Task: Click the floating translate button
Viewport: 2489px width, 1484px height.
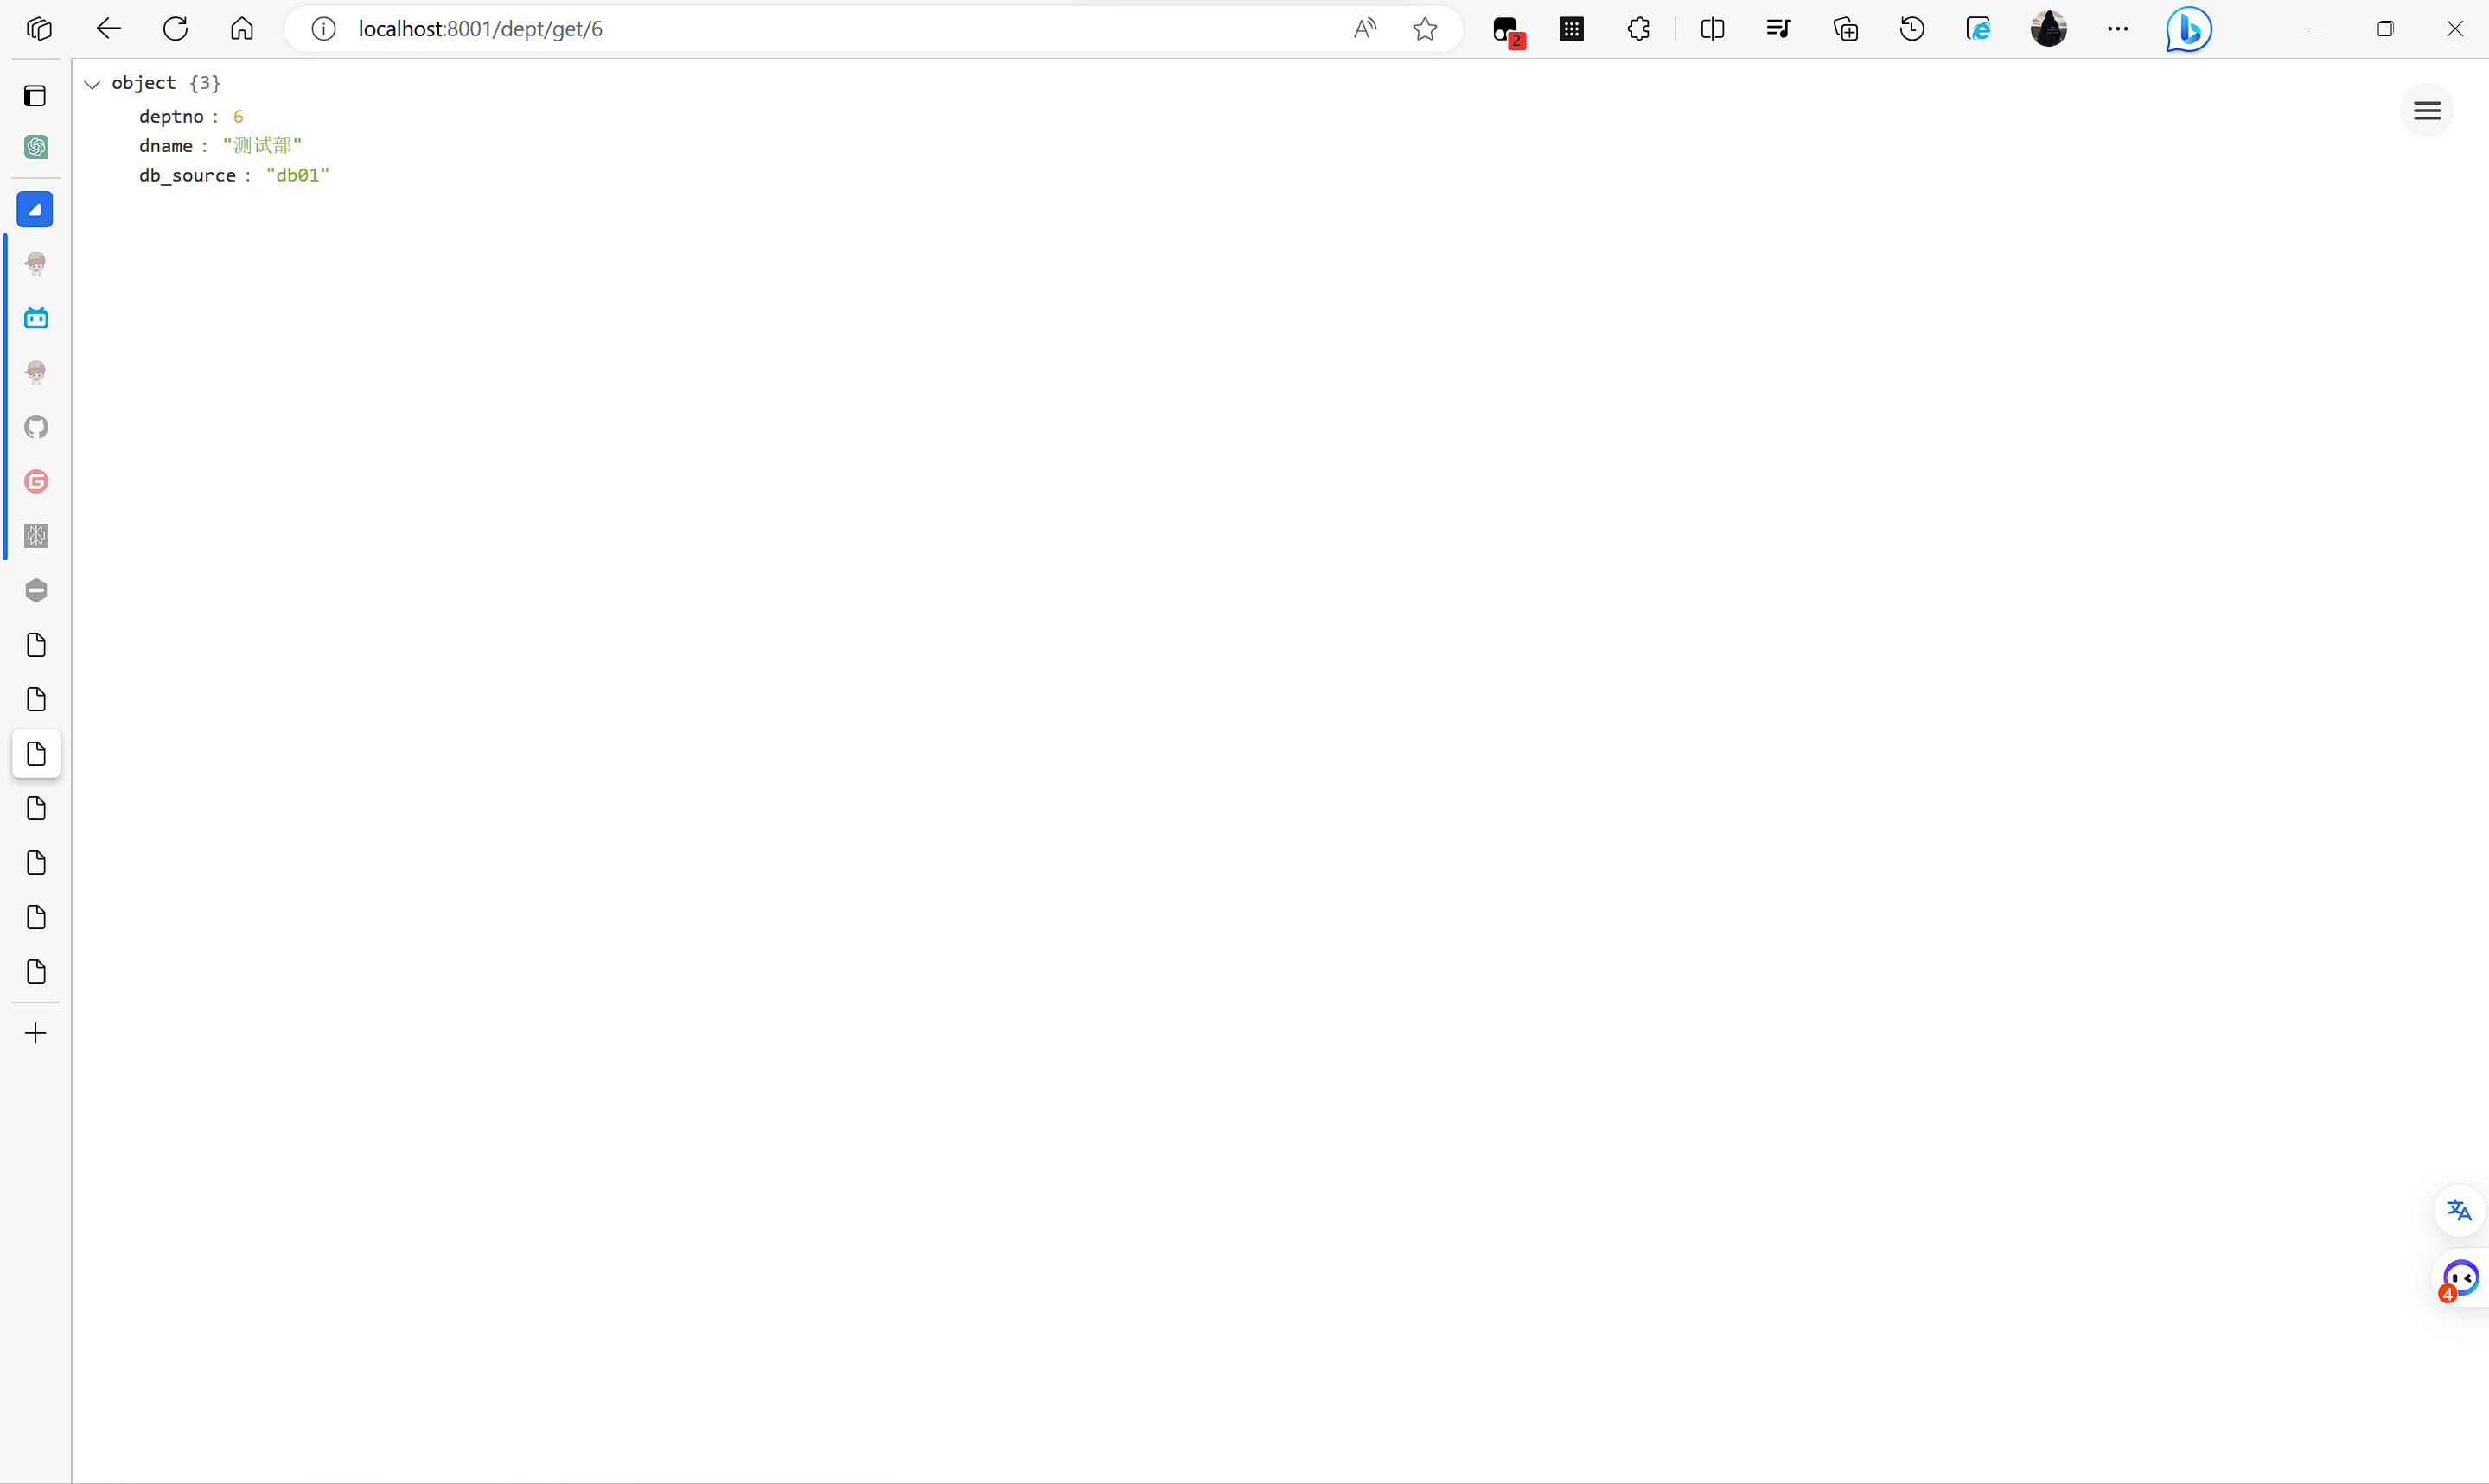Action: 2458,1211
